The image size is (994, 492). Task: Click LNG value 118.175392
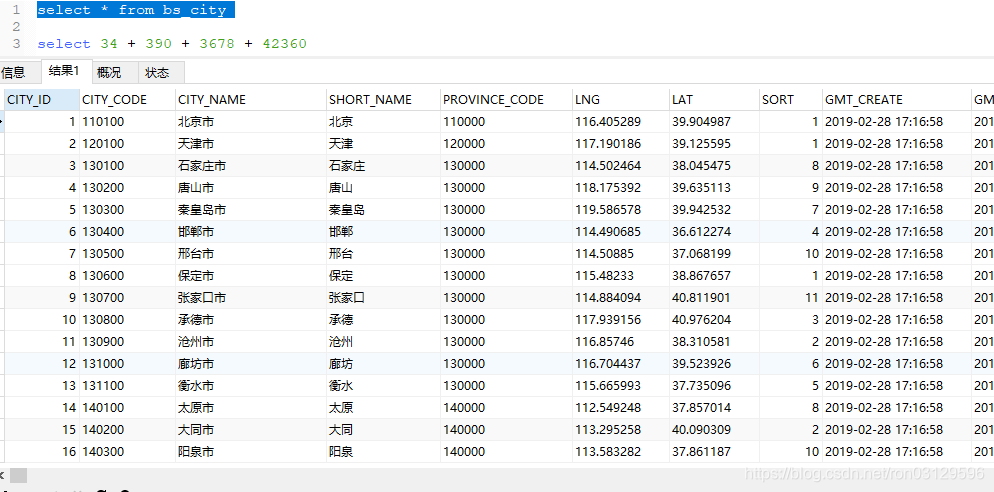click(621, 188)
